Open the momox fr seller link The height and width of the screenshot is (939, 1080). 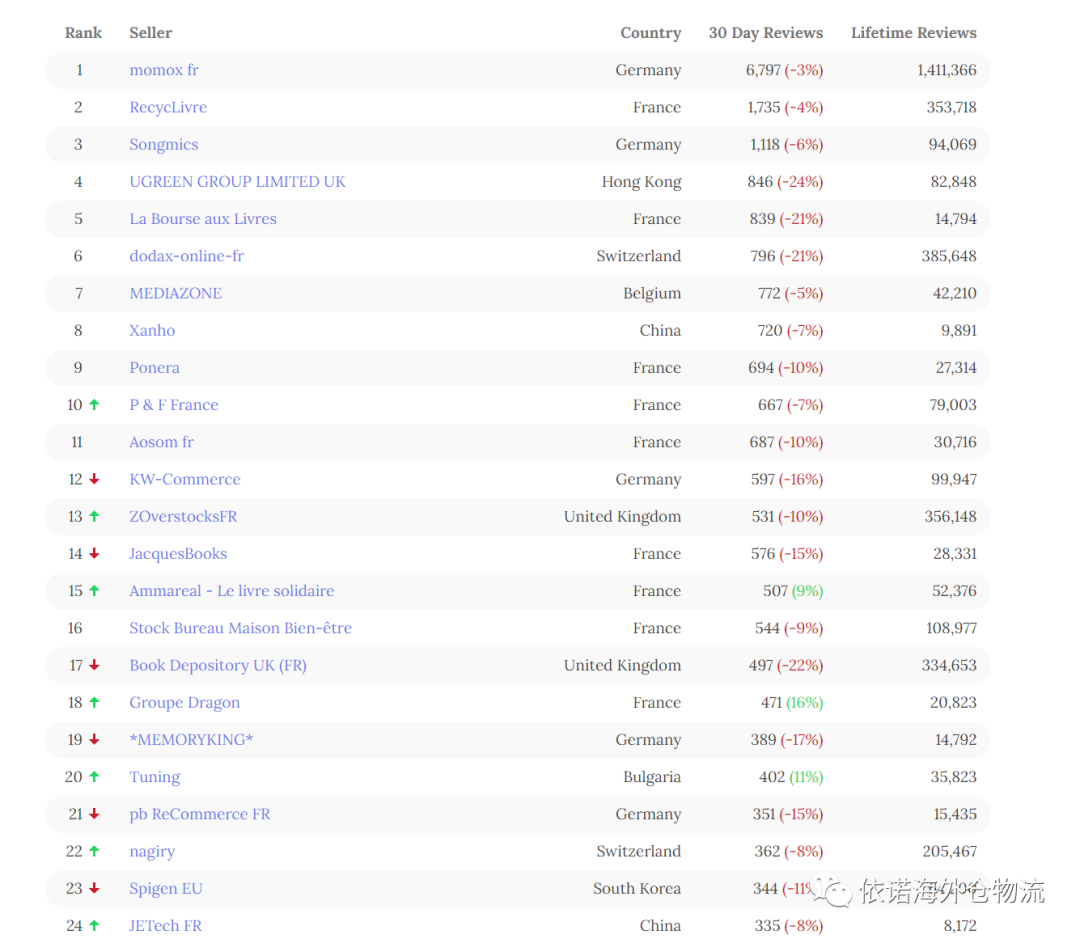click(x=164, y=70)
